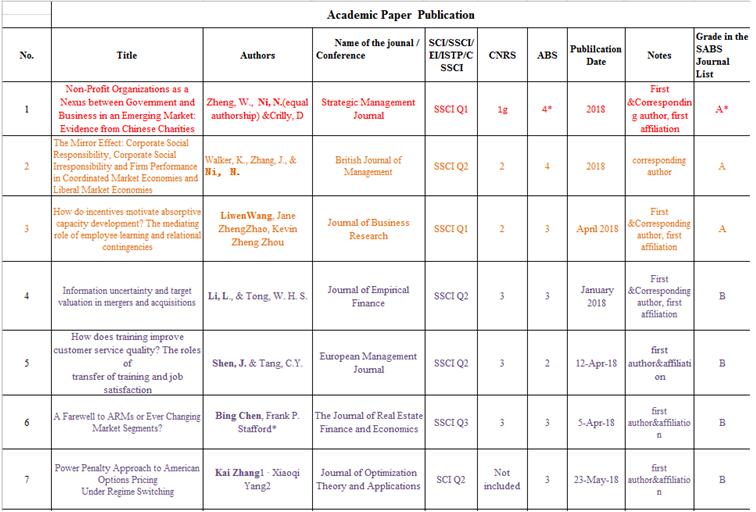Click the 'Grade in the SABS Journal List' header
This screenshot has width=756, height=512.
coord(721,56)
